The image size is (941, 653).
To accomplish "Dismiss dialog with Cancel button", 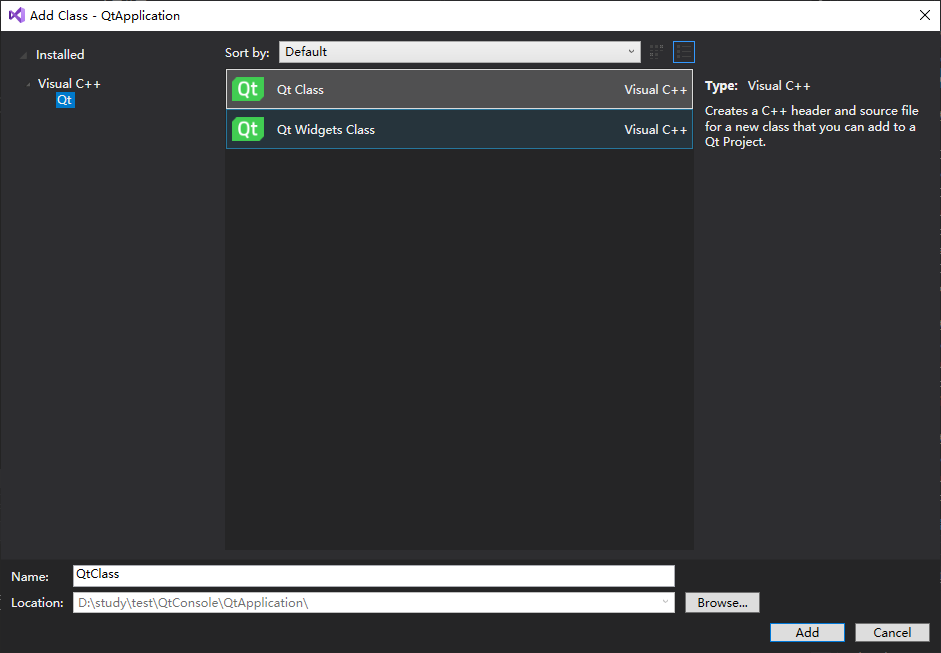I will pos(892,632).
